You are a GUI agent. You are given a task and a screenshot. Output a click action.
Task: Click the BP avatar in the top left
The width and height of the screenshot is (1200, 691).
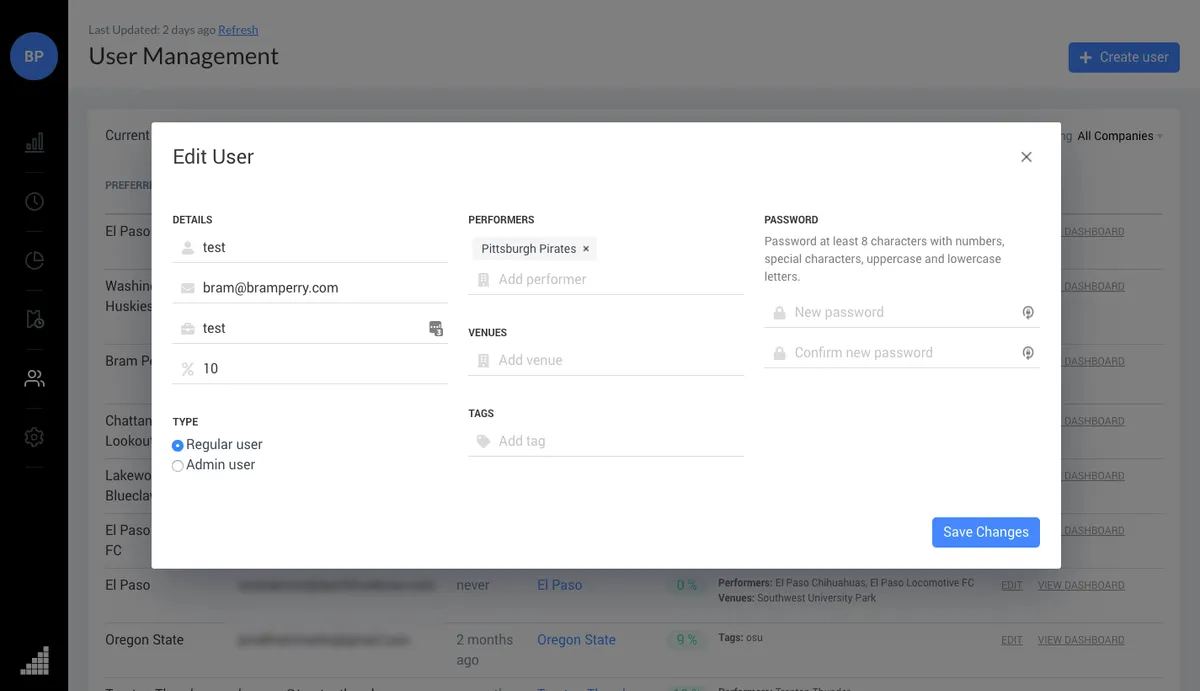(x=34, y=57)
